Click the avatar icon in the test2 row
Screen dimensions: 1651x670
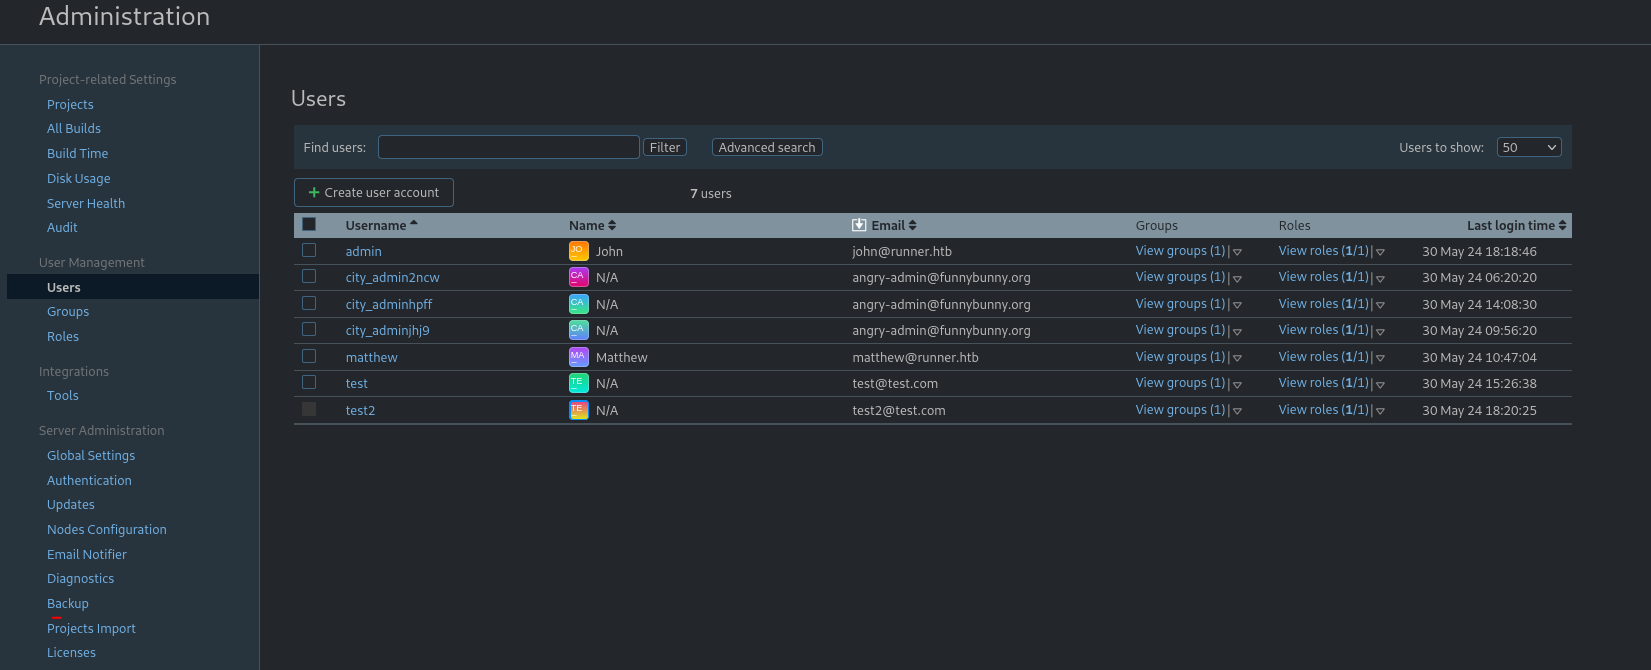click(578, 410)
